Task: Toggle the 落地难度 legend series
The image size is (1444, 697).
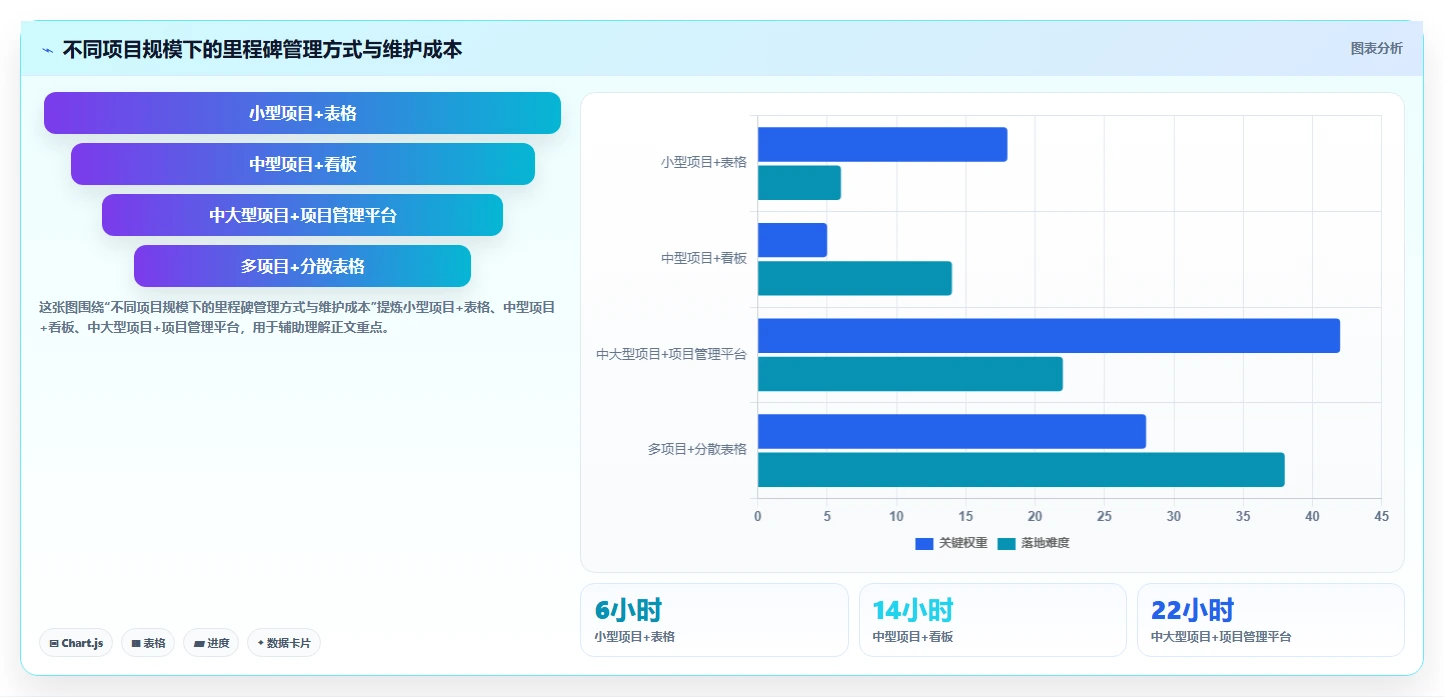Action: click(x=1033, y=543)
